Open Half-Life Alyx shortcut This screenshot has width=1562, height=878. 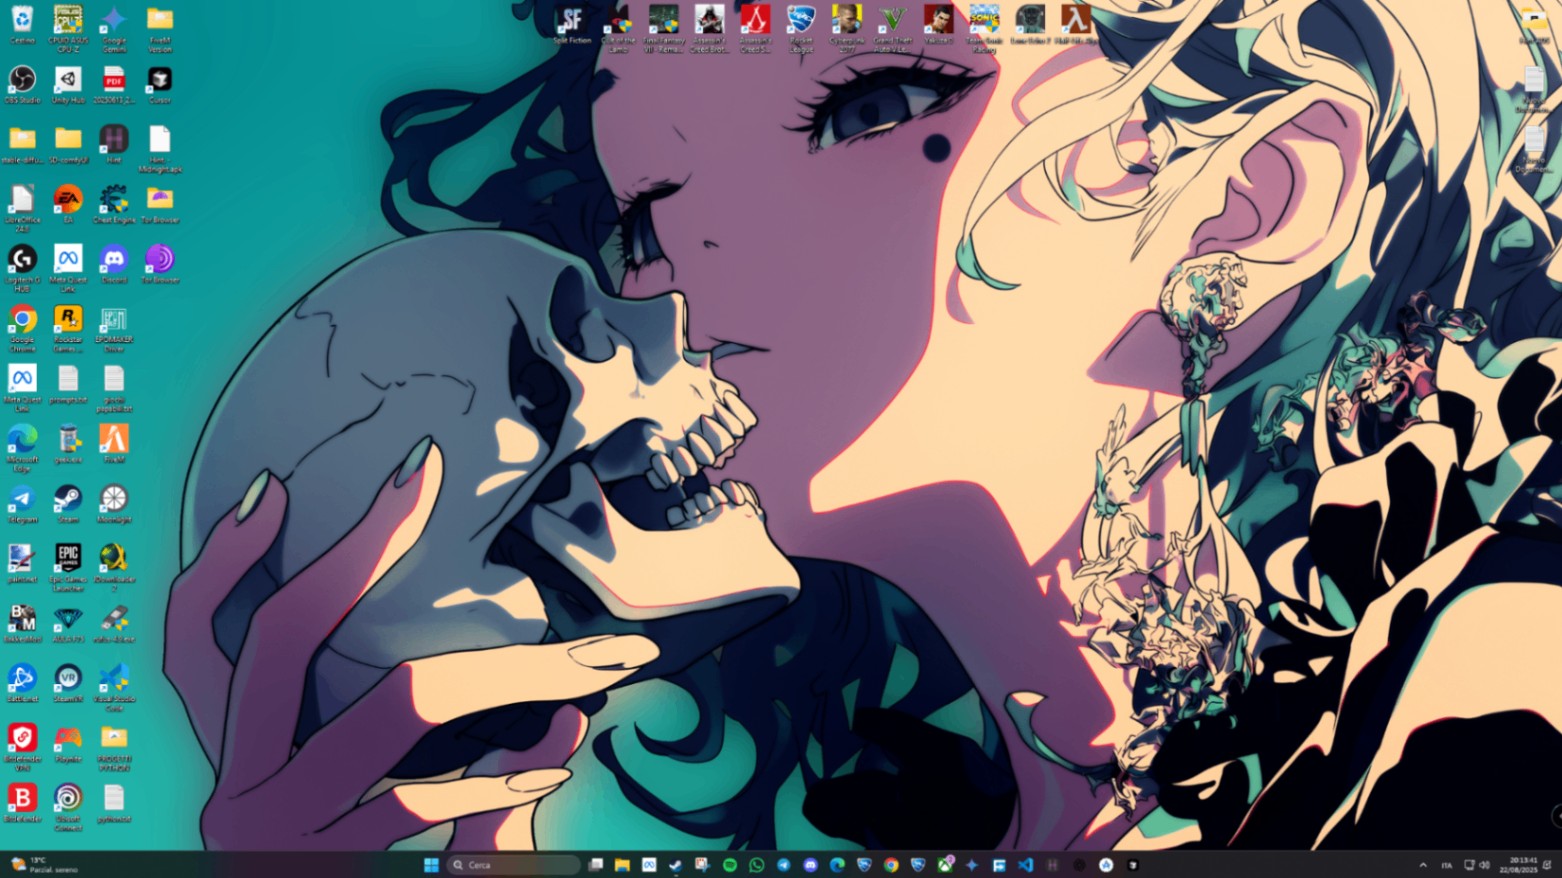pos(1076,25)
